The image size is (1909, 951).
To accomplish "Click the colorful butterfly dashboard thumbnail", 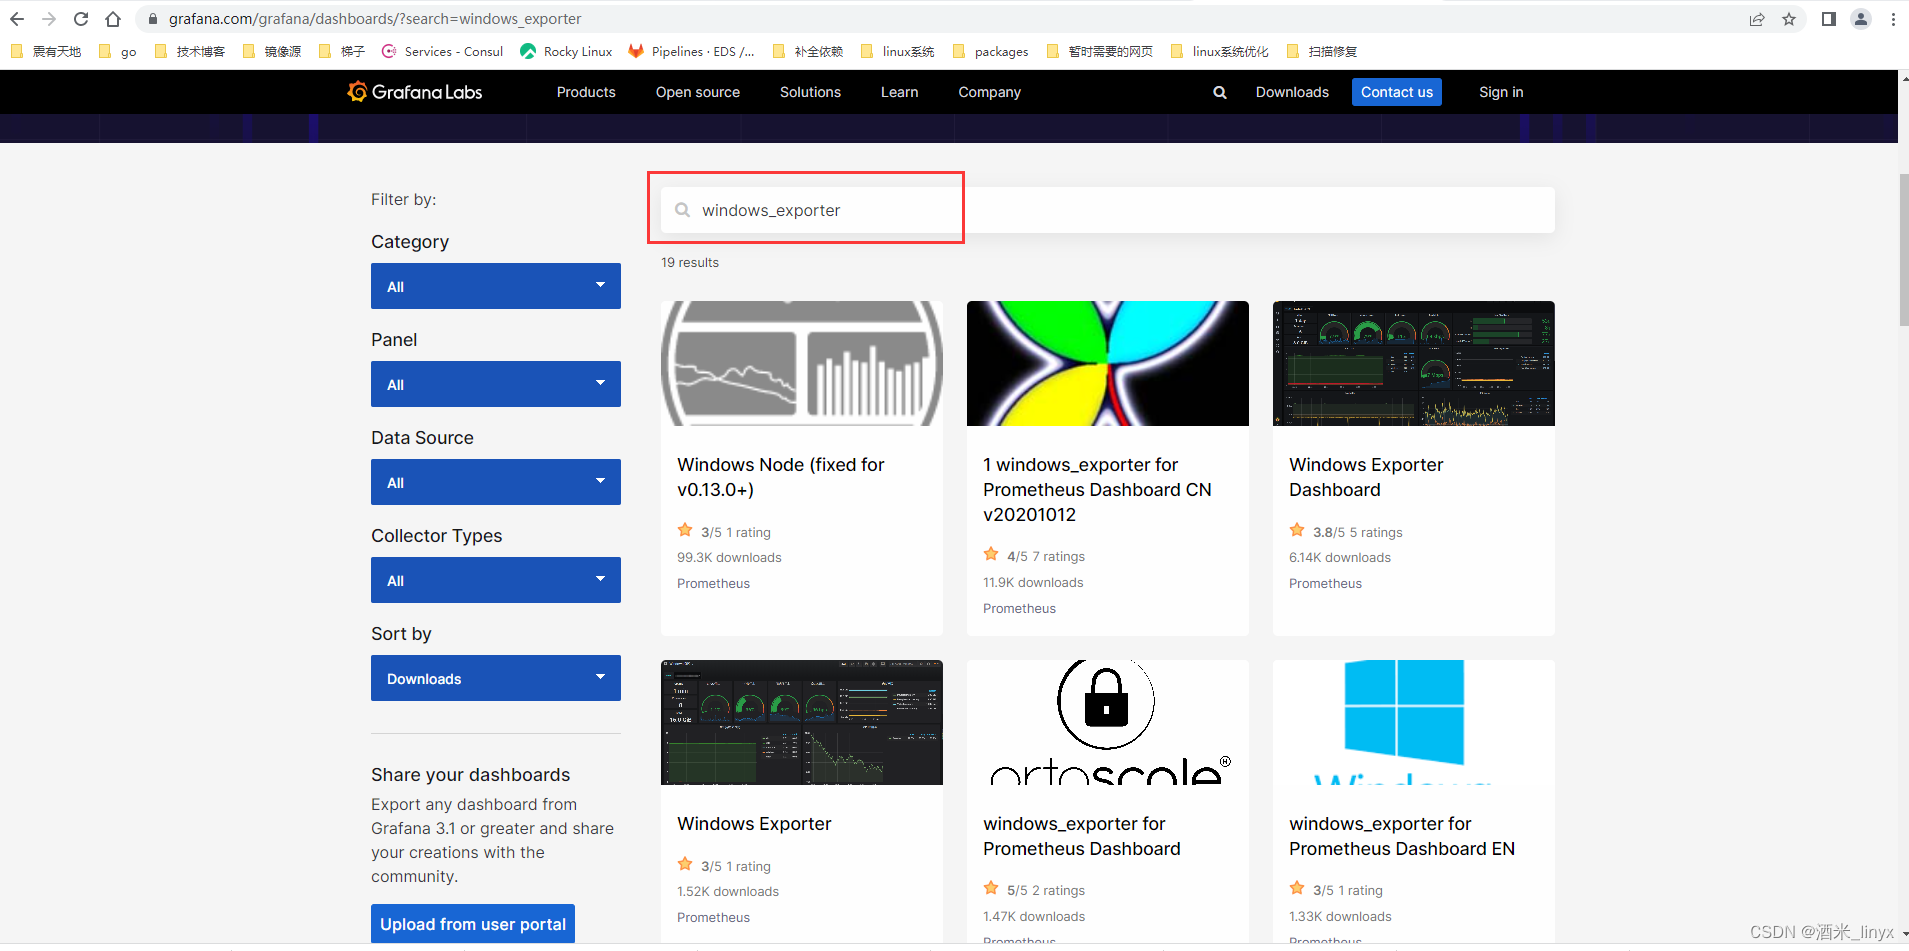I will tap(1108, 363).
